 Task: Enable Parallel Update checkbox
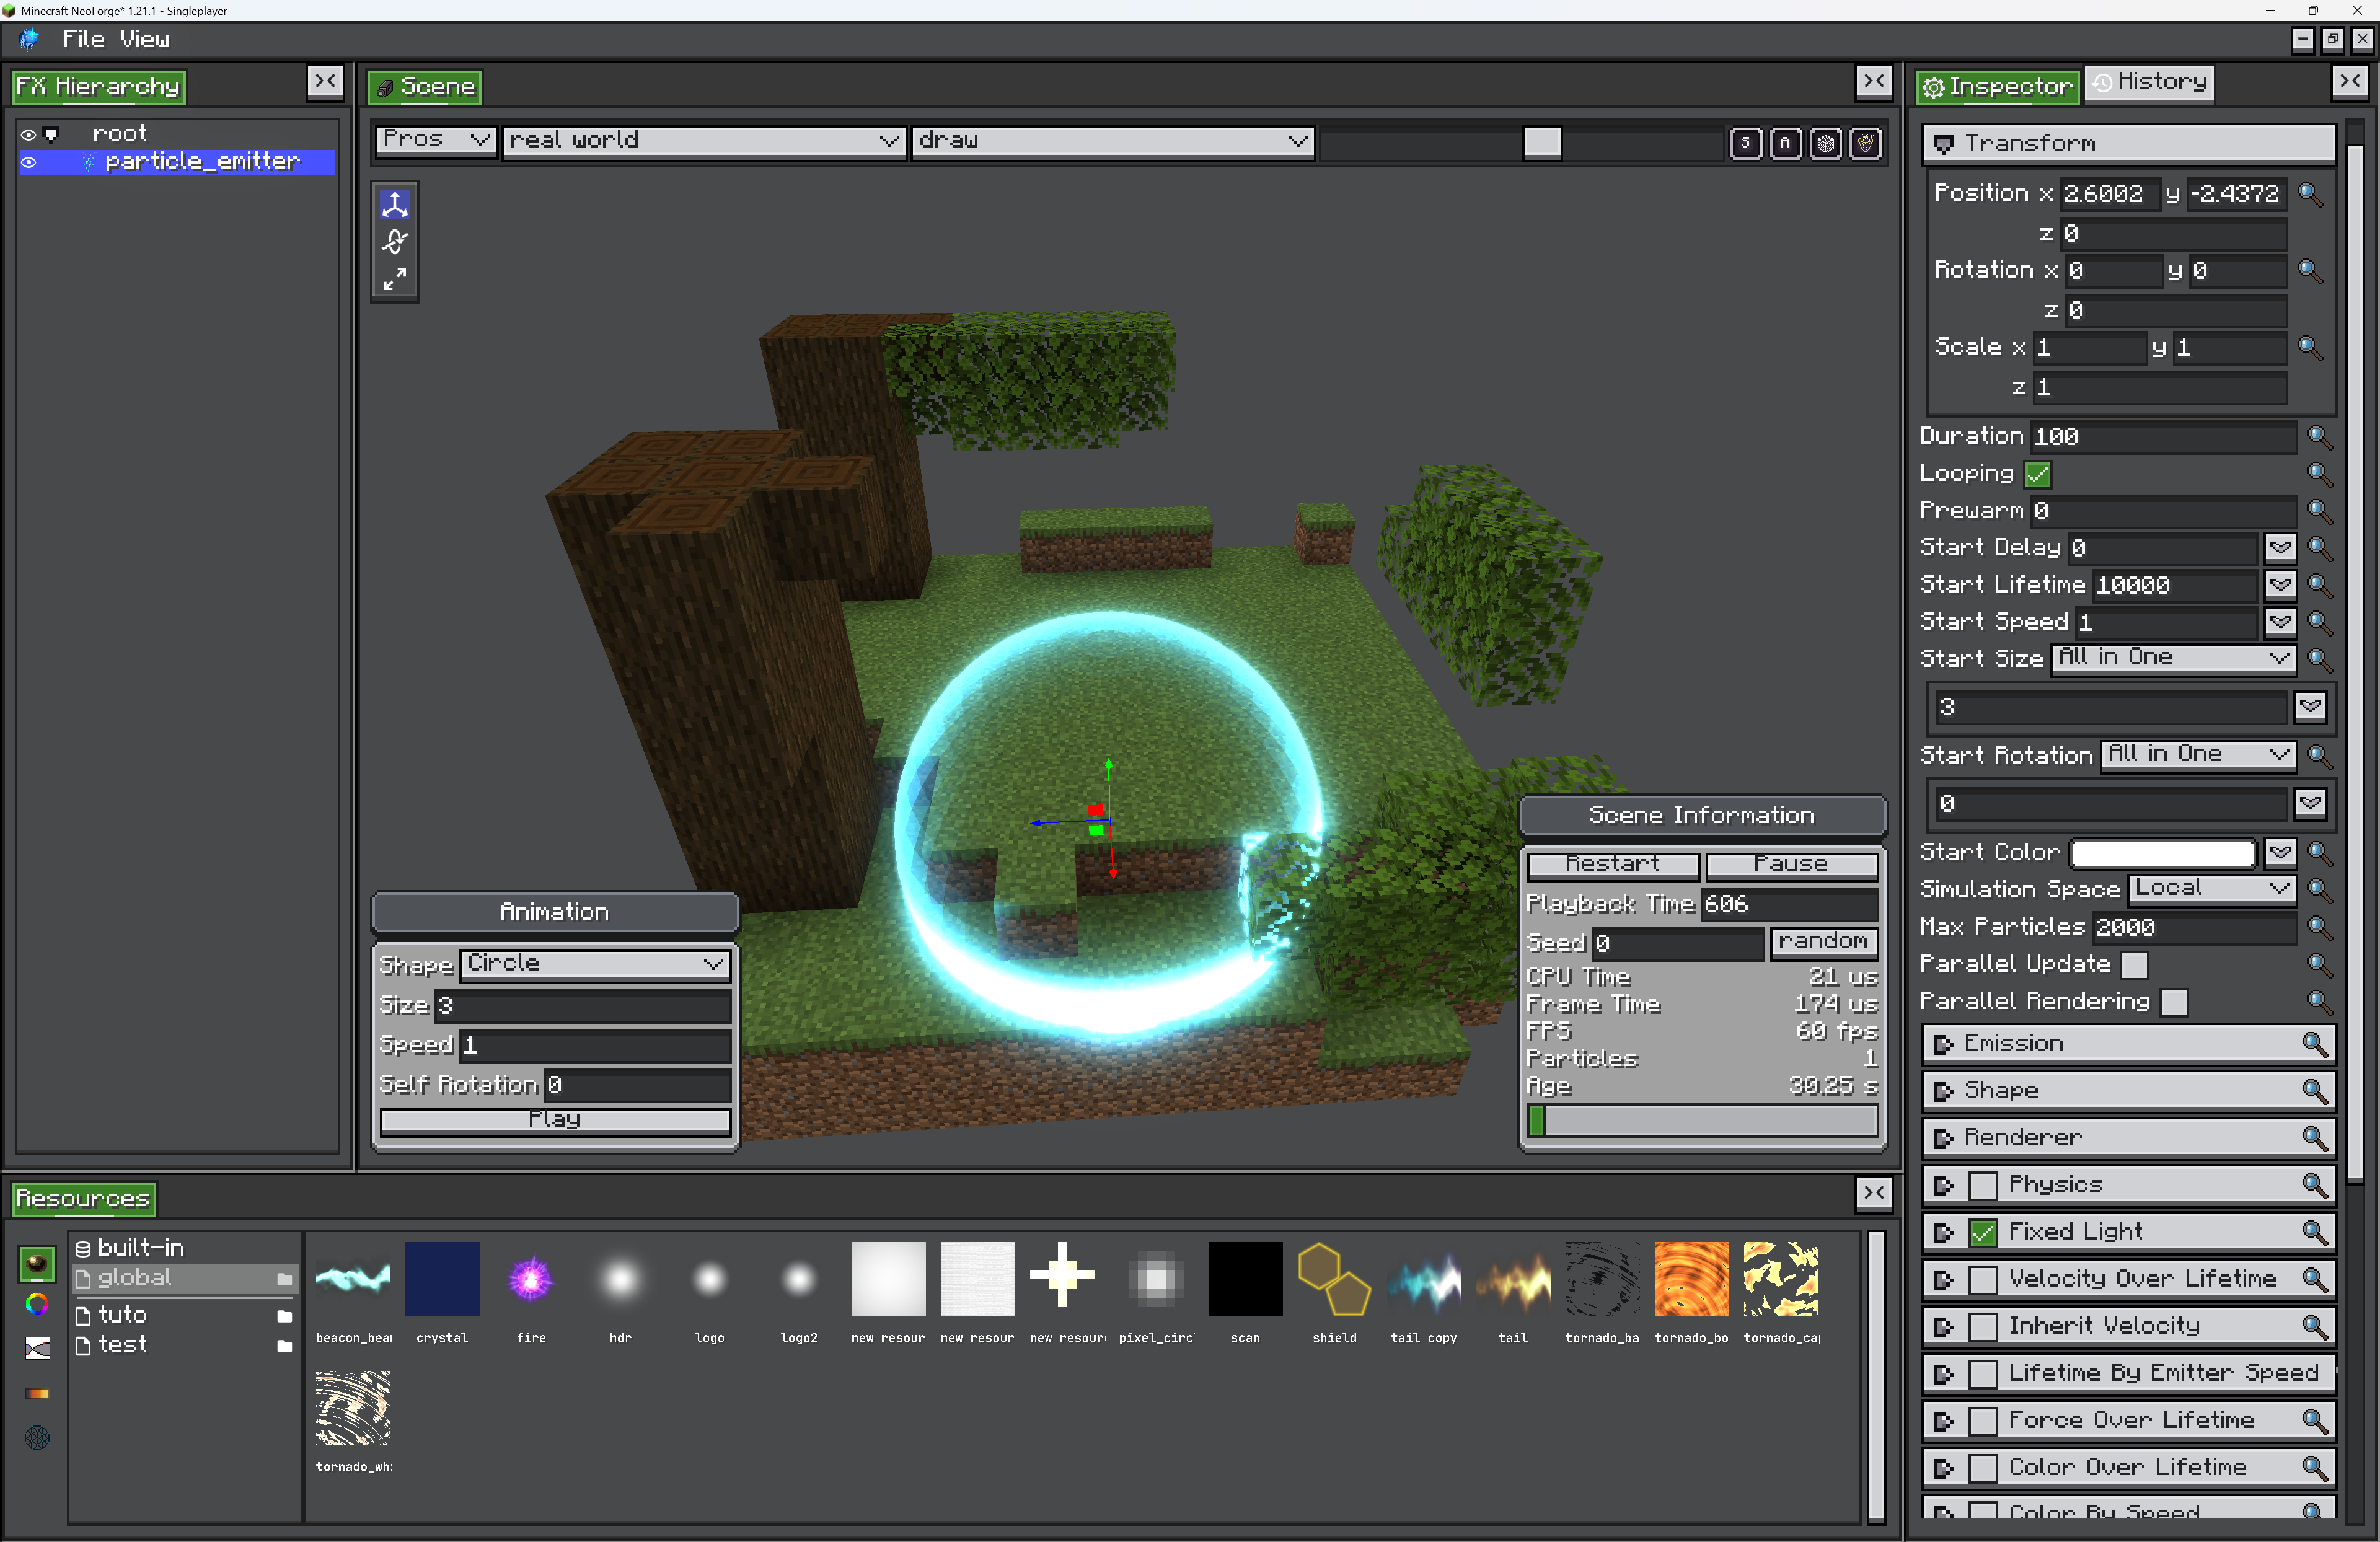point(2134,965)
